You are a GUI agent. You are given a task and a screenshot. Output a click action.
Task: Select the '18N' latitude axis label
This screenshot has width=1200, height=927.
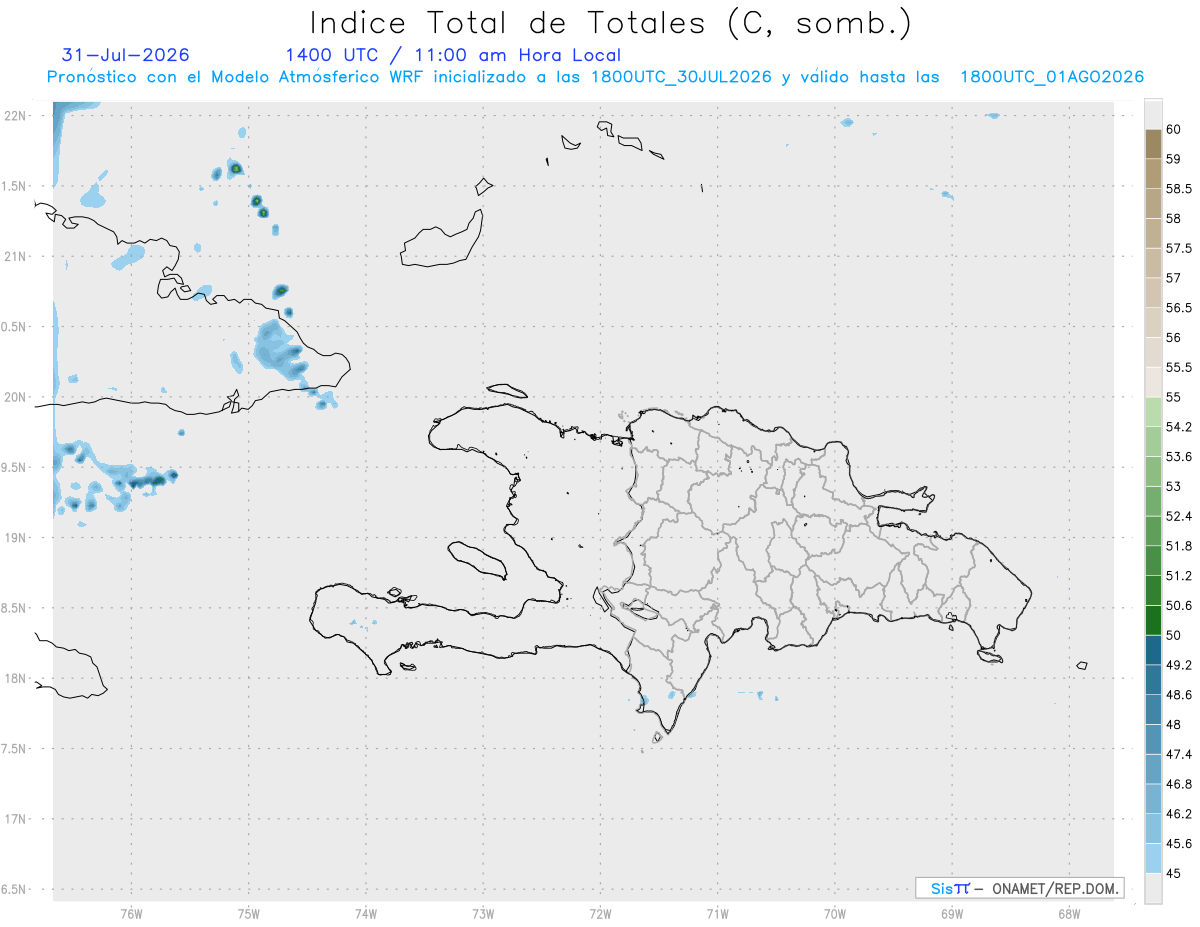click(x=17, y=678)
